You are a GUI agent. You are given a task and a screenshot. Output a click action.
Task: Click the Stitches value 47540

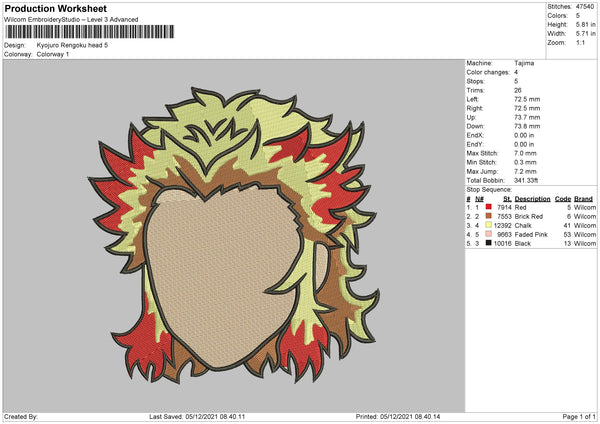[x=585, y=7]
